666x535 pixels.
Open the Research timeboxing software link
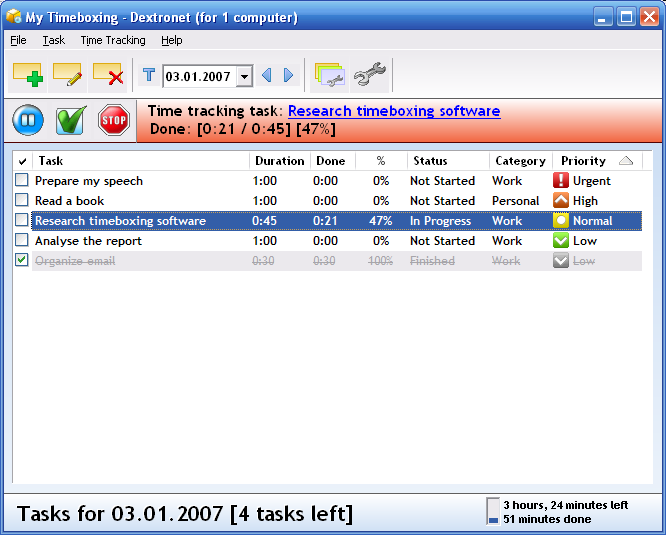[x=394, y=111]
